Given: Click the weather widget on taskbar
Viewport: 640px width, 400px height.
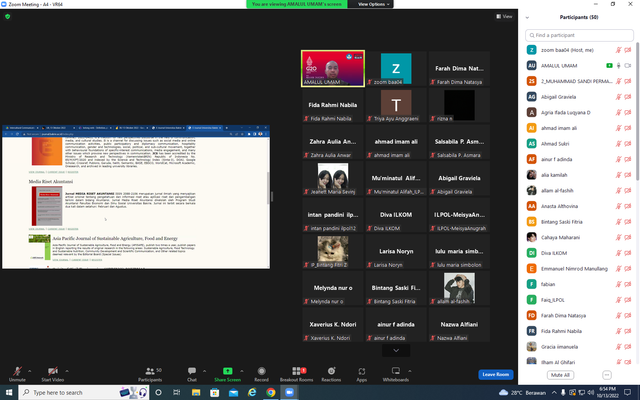Looking at the screenshot, I should coord(522,392).
